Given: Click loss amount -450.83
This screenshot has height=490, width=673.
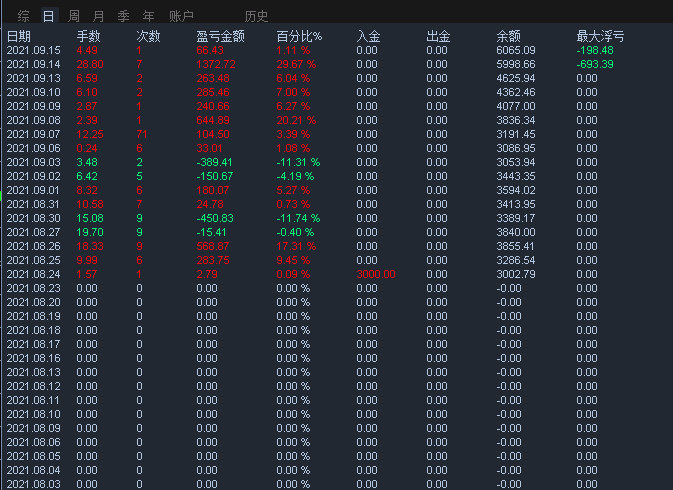Looking at the screenshot, I should (x=215, y=218).
